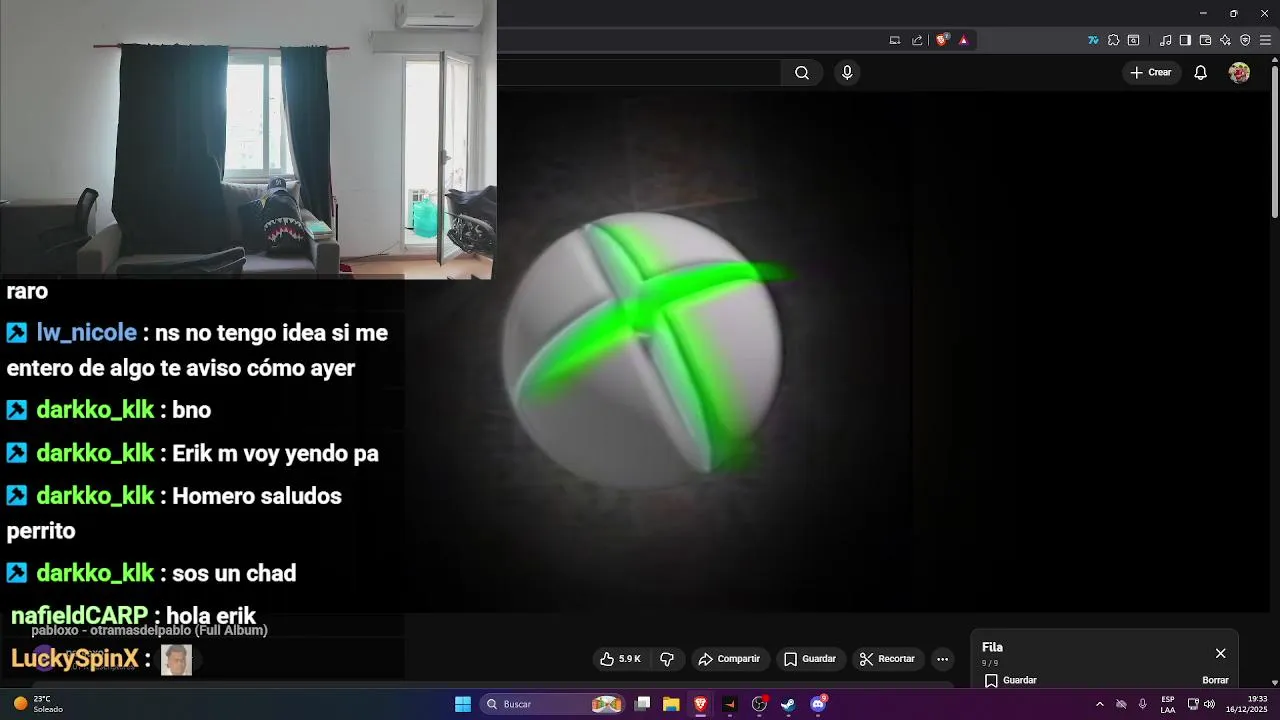Toggle the Brave sidebar panel
This screenshot has height=720, width=1280.
click(x=1185, y=40)
